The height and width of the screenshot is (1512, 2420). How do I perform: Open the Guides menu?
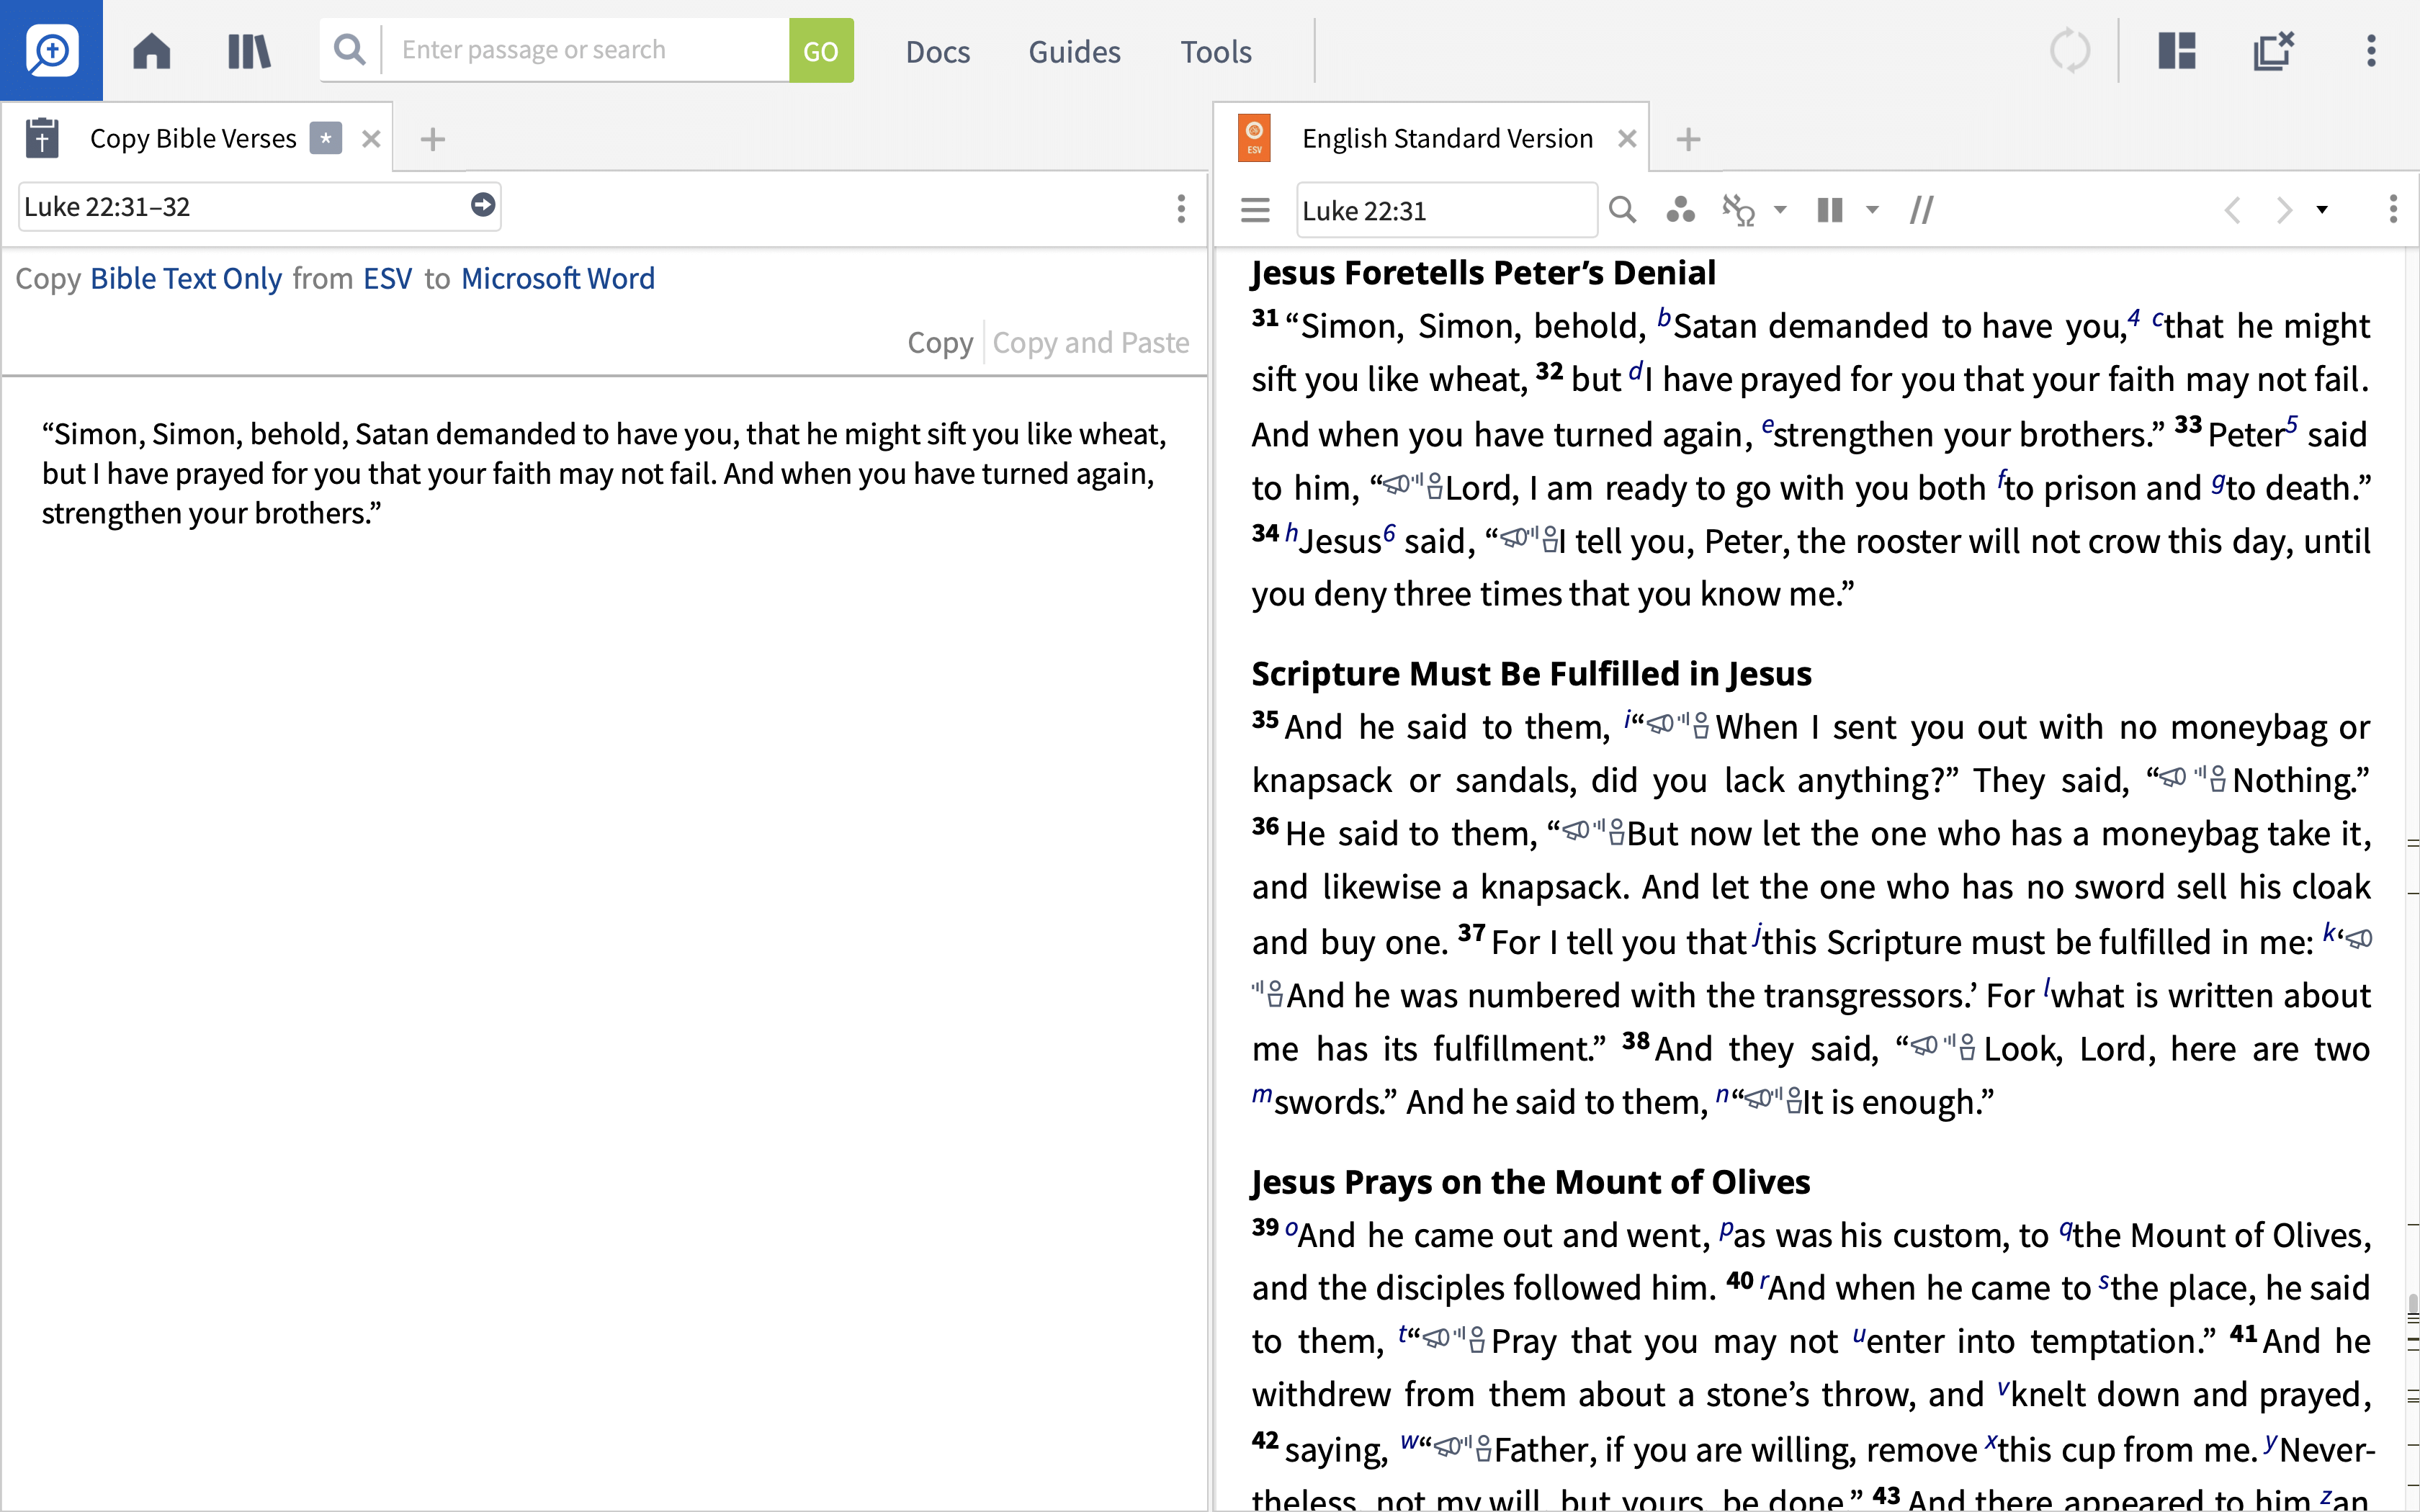1074,51
